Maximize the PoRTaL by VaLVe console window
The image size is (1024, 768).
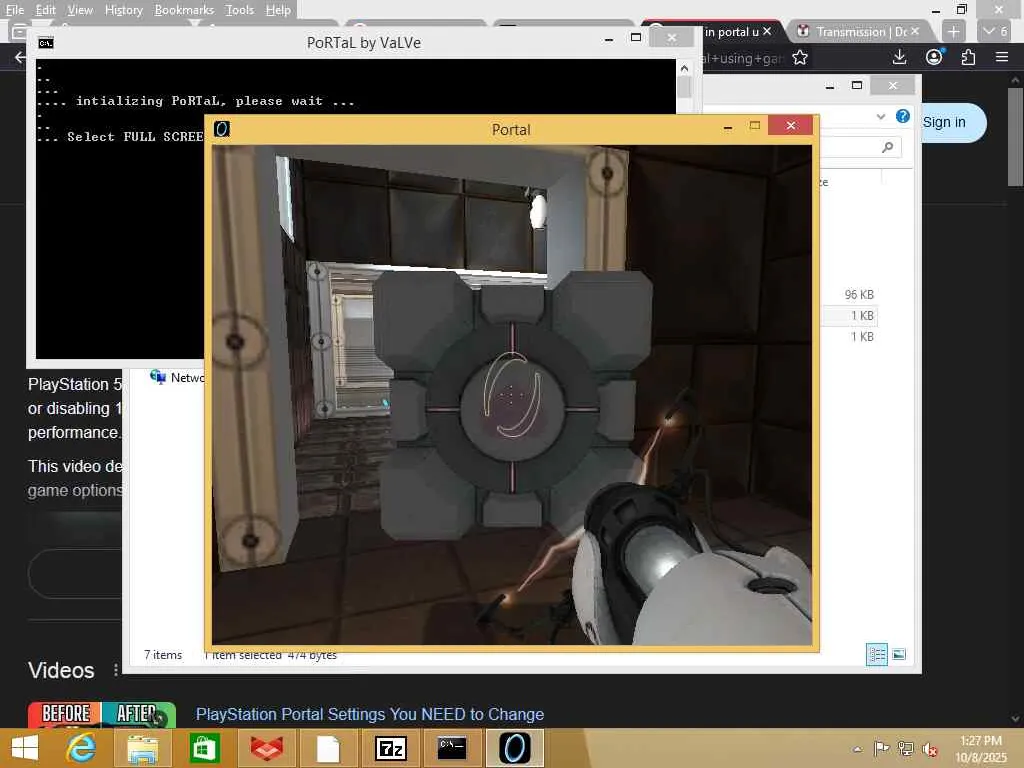click(636, 38)
